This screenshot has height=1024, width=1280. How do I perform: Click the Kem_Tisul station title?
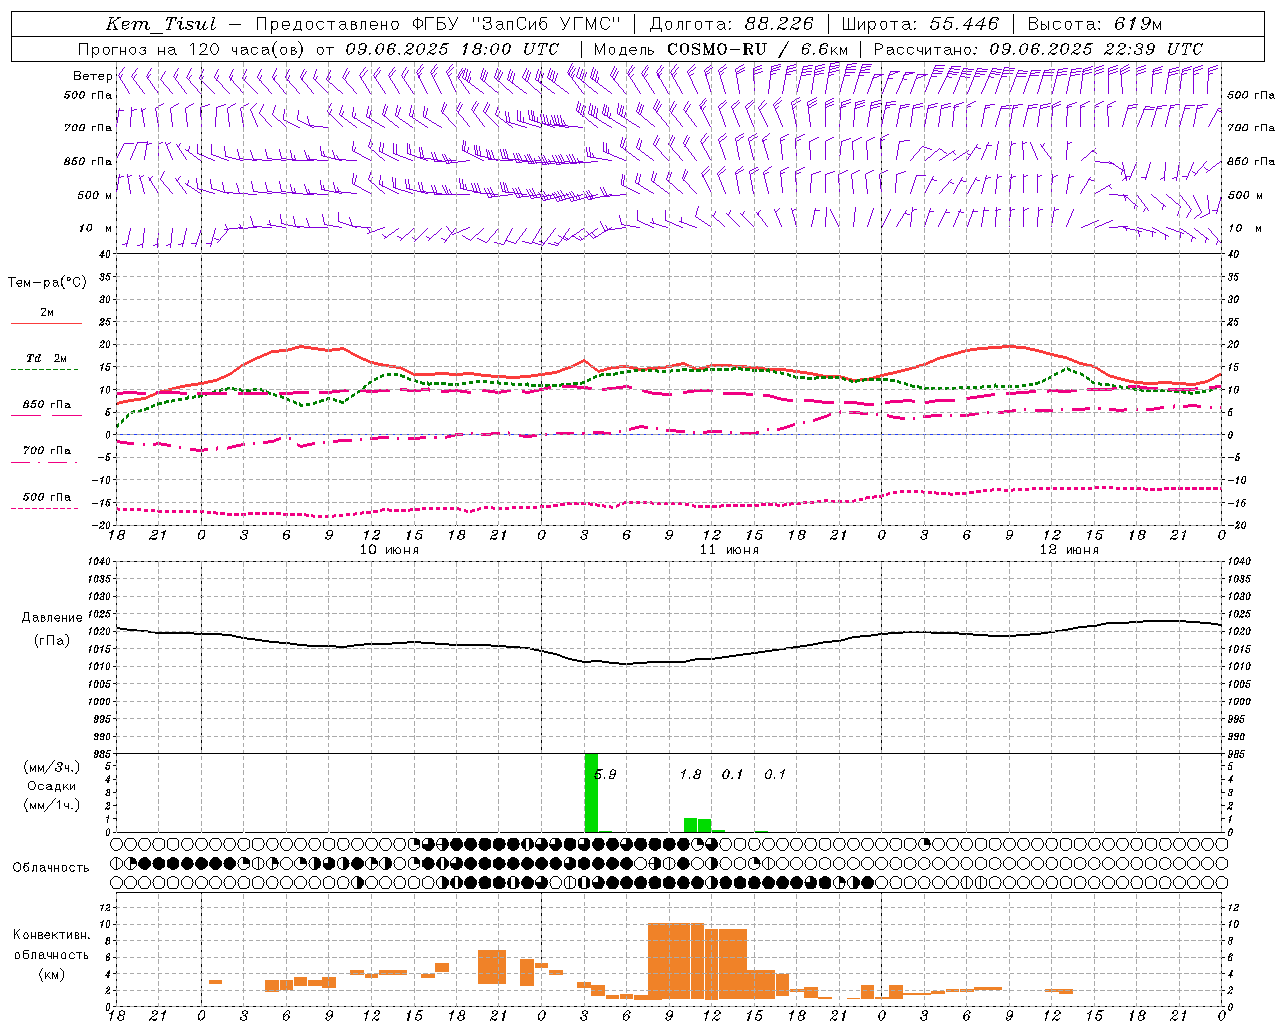click(160, 24)
